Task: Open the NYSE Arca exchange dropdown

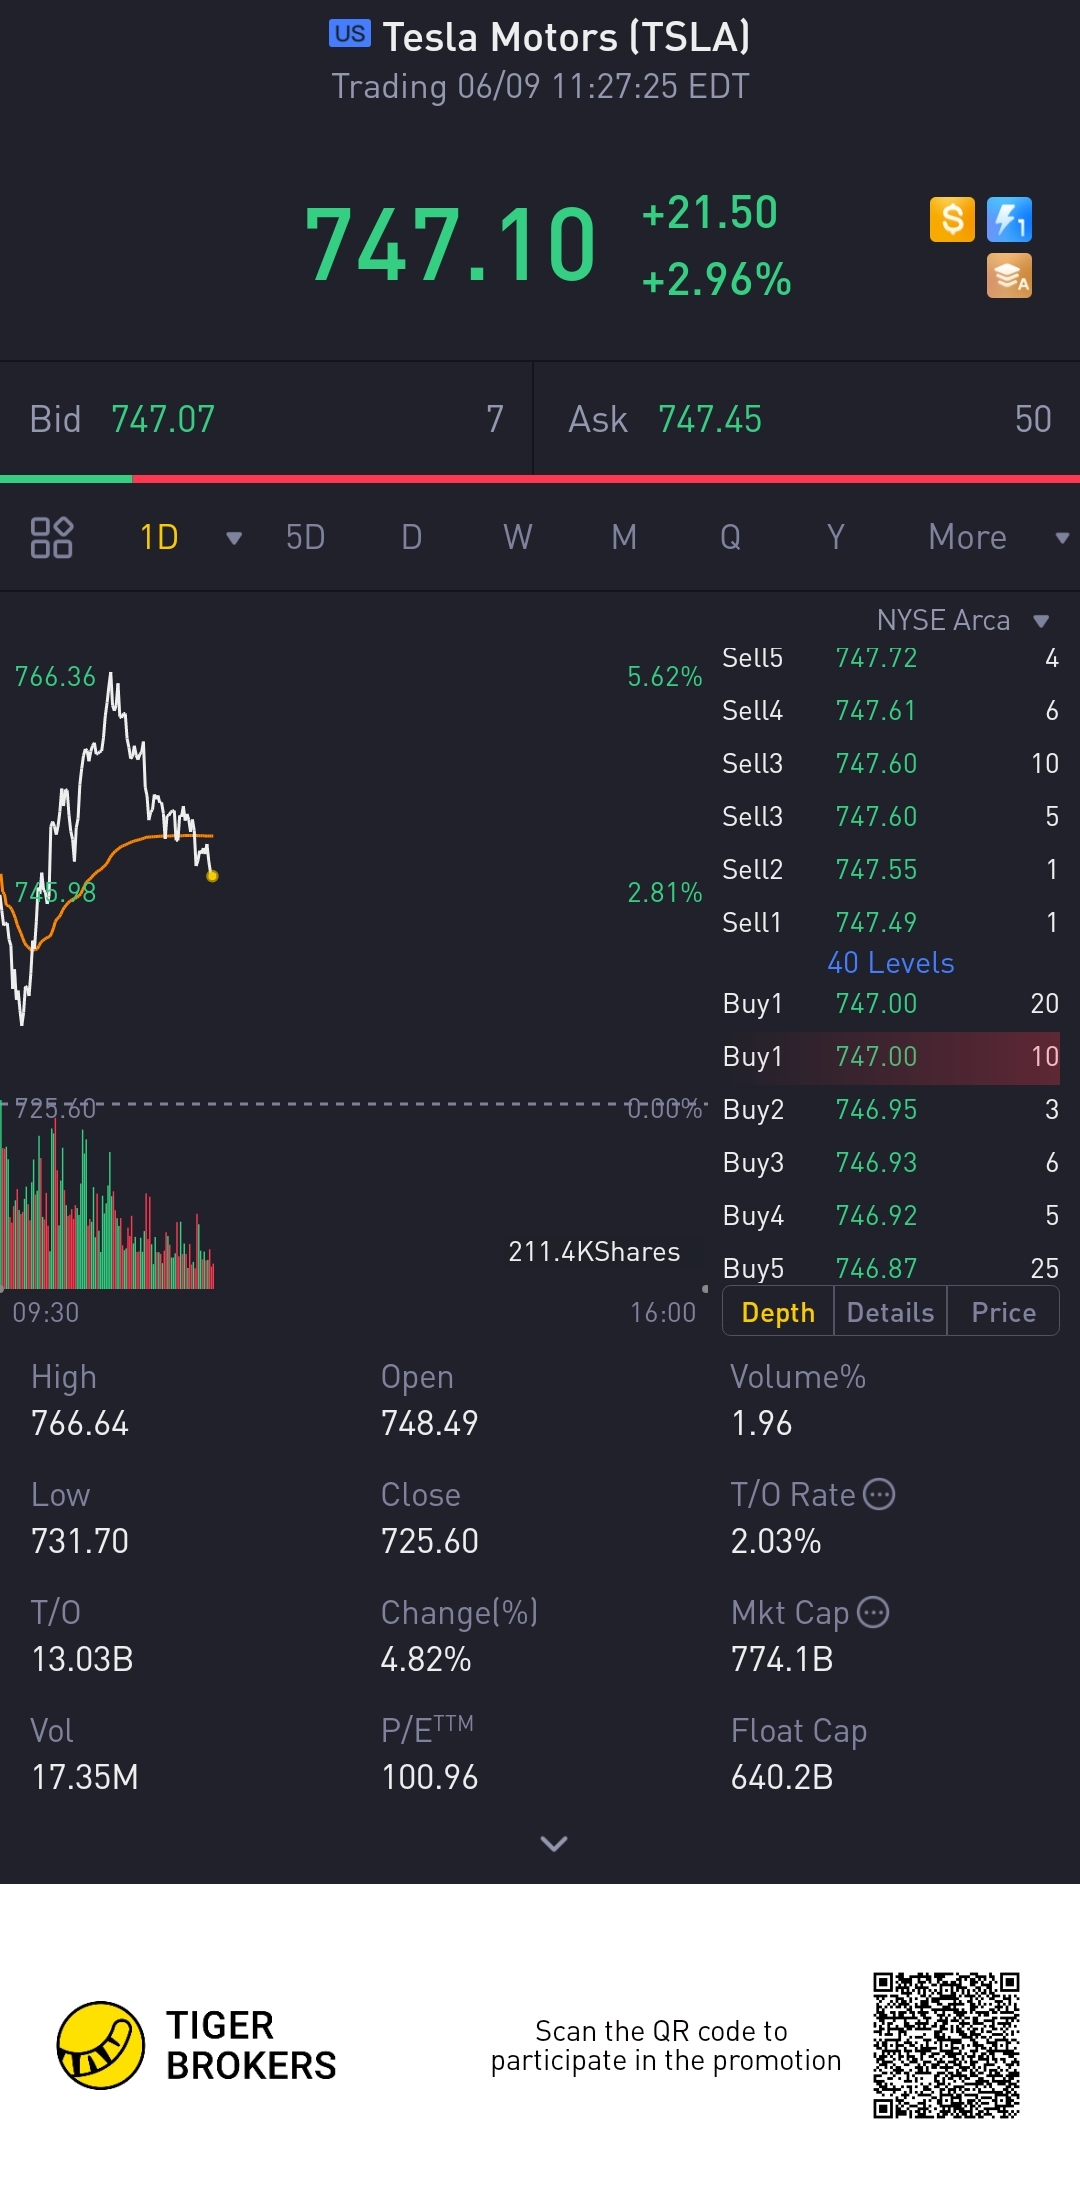Action: [x=1041, y=621]
